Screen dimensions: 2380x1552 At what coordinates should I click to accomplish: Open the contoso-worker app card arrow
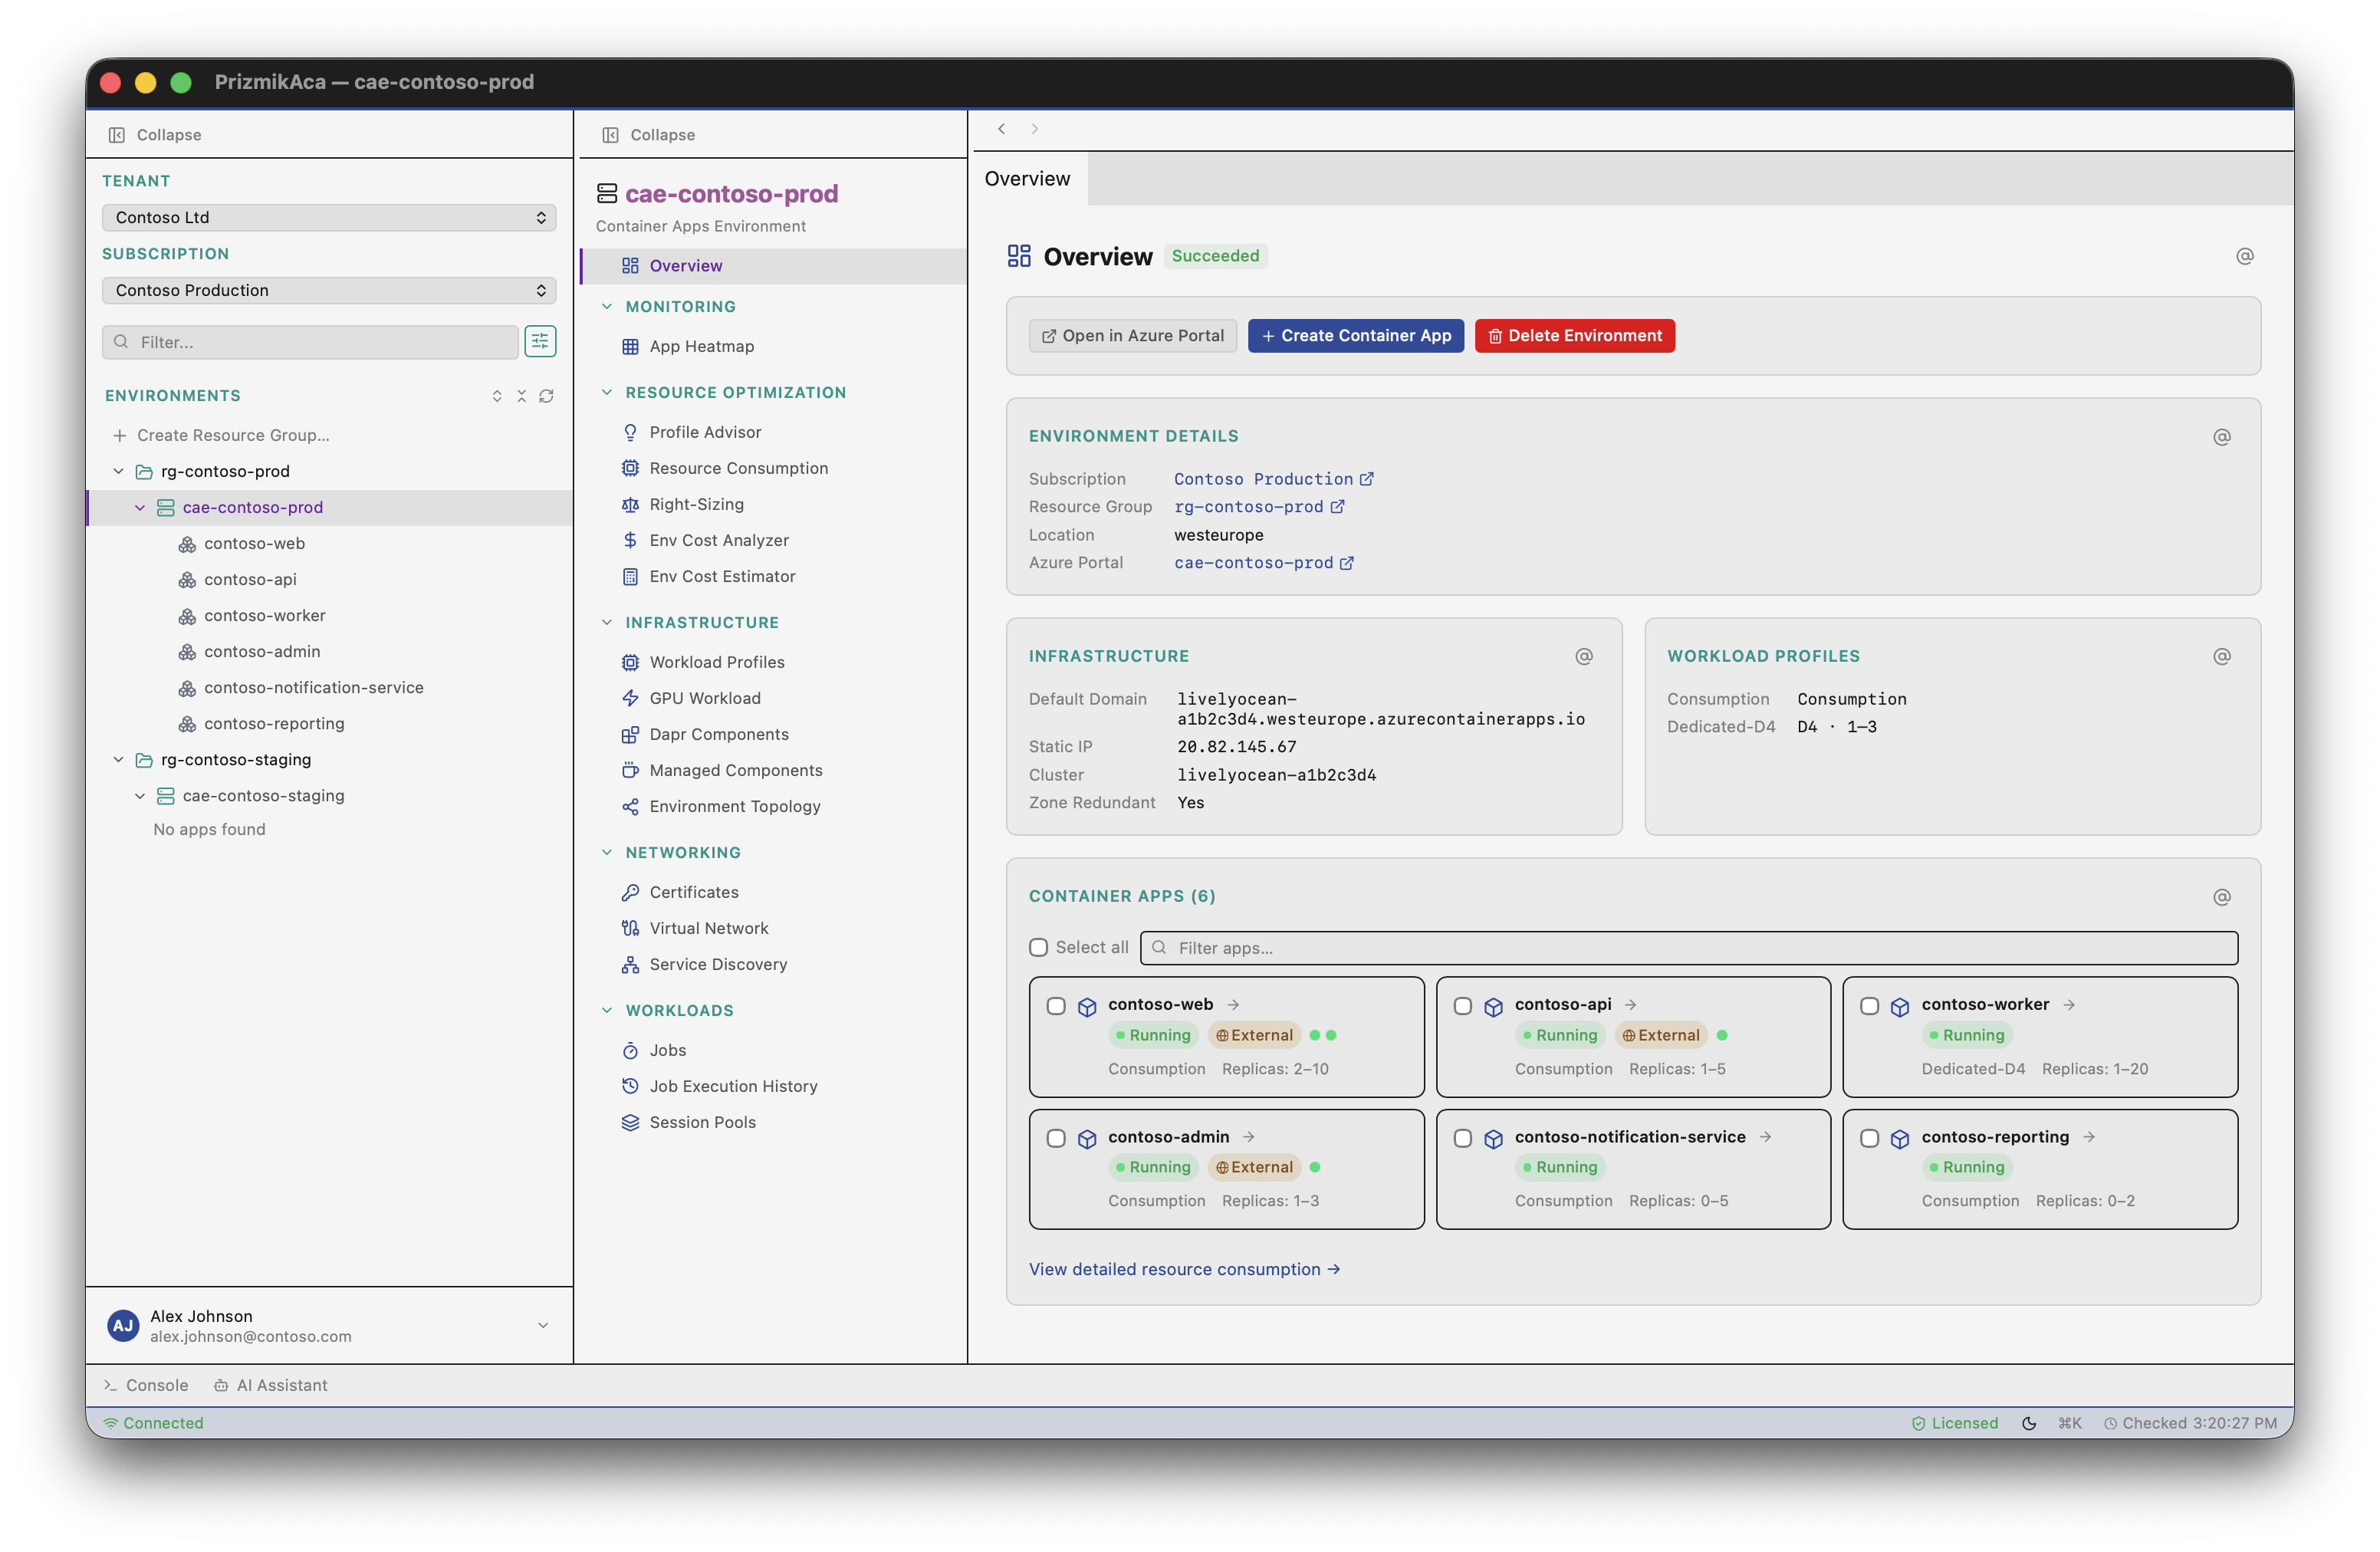[2069, 1005]
